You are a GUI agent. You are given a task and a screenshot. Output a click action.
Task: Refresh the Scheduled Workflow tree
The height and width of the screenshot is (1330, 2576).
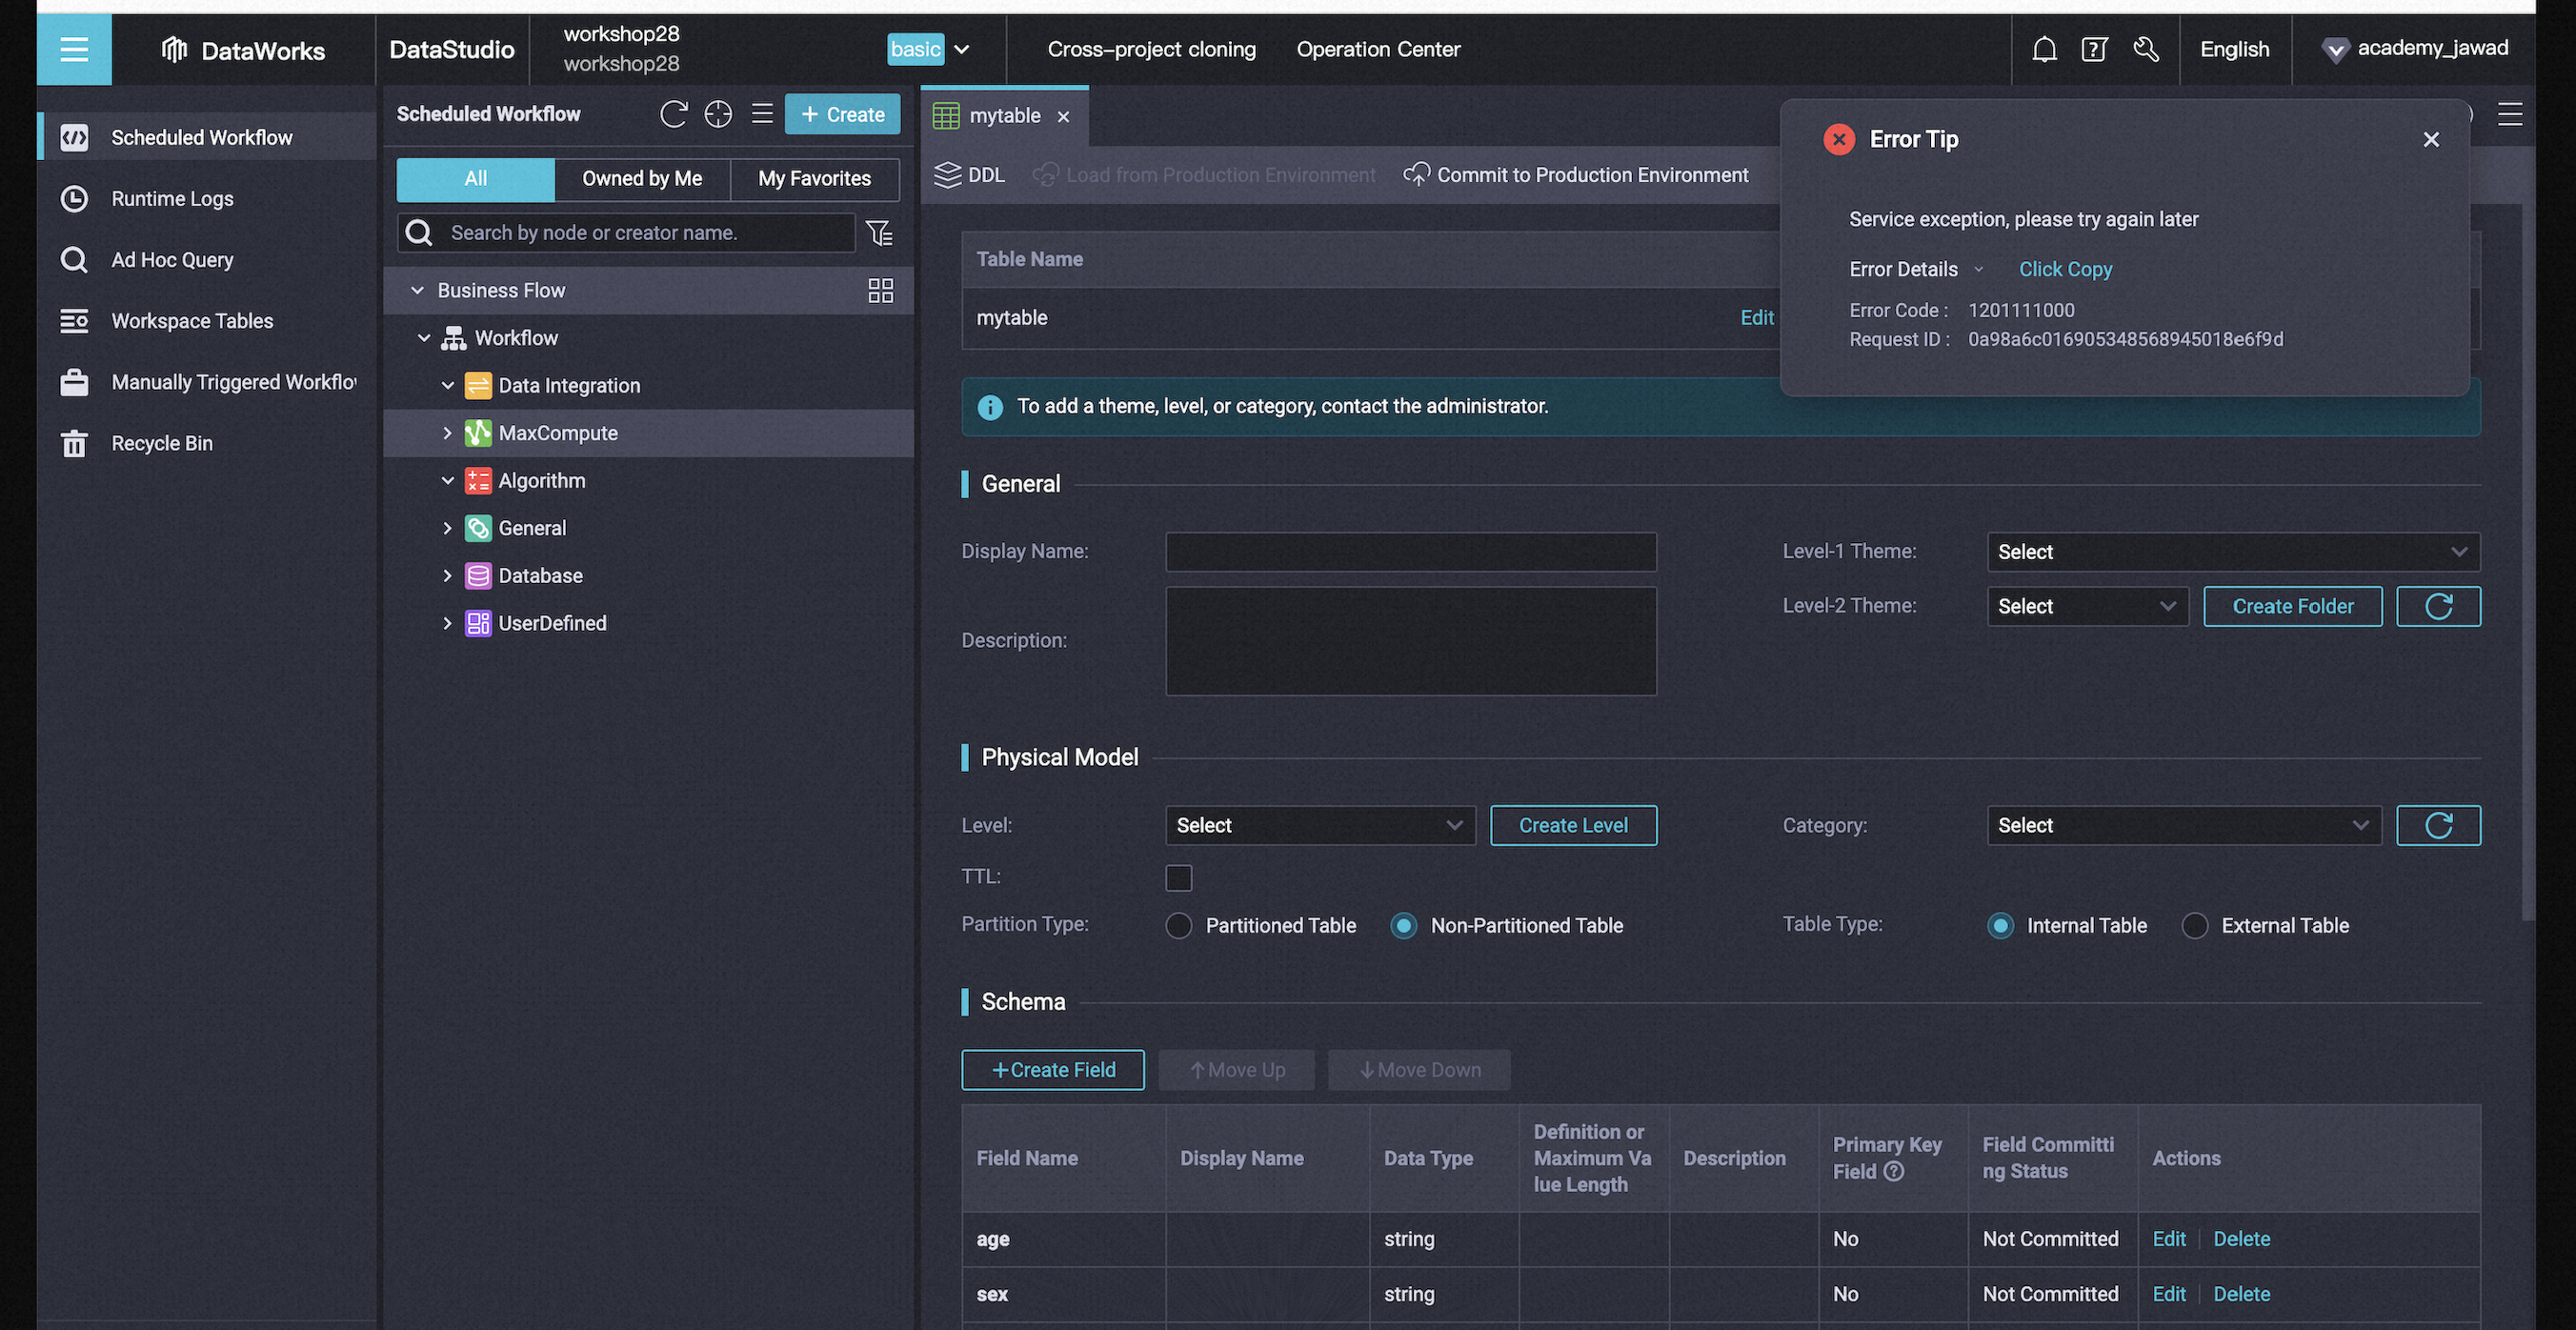pos(673,114)
